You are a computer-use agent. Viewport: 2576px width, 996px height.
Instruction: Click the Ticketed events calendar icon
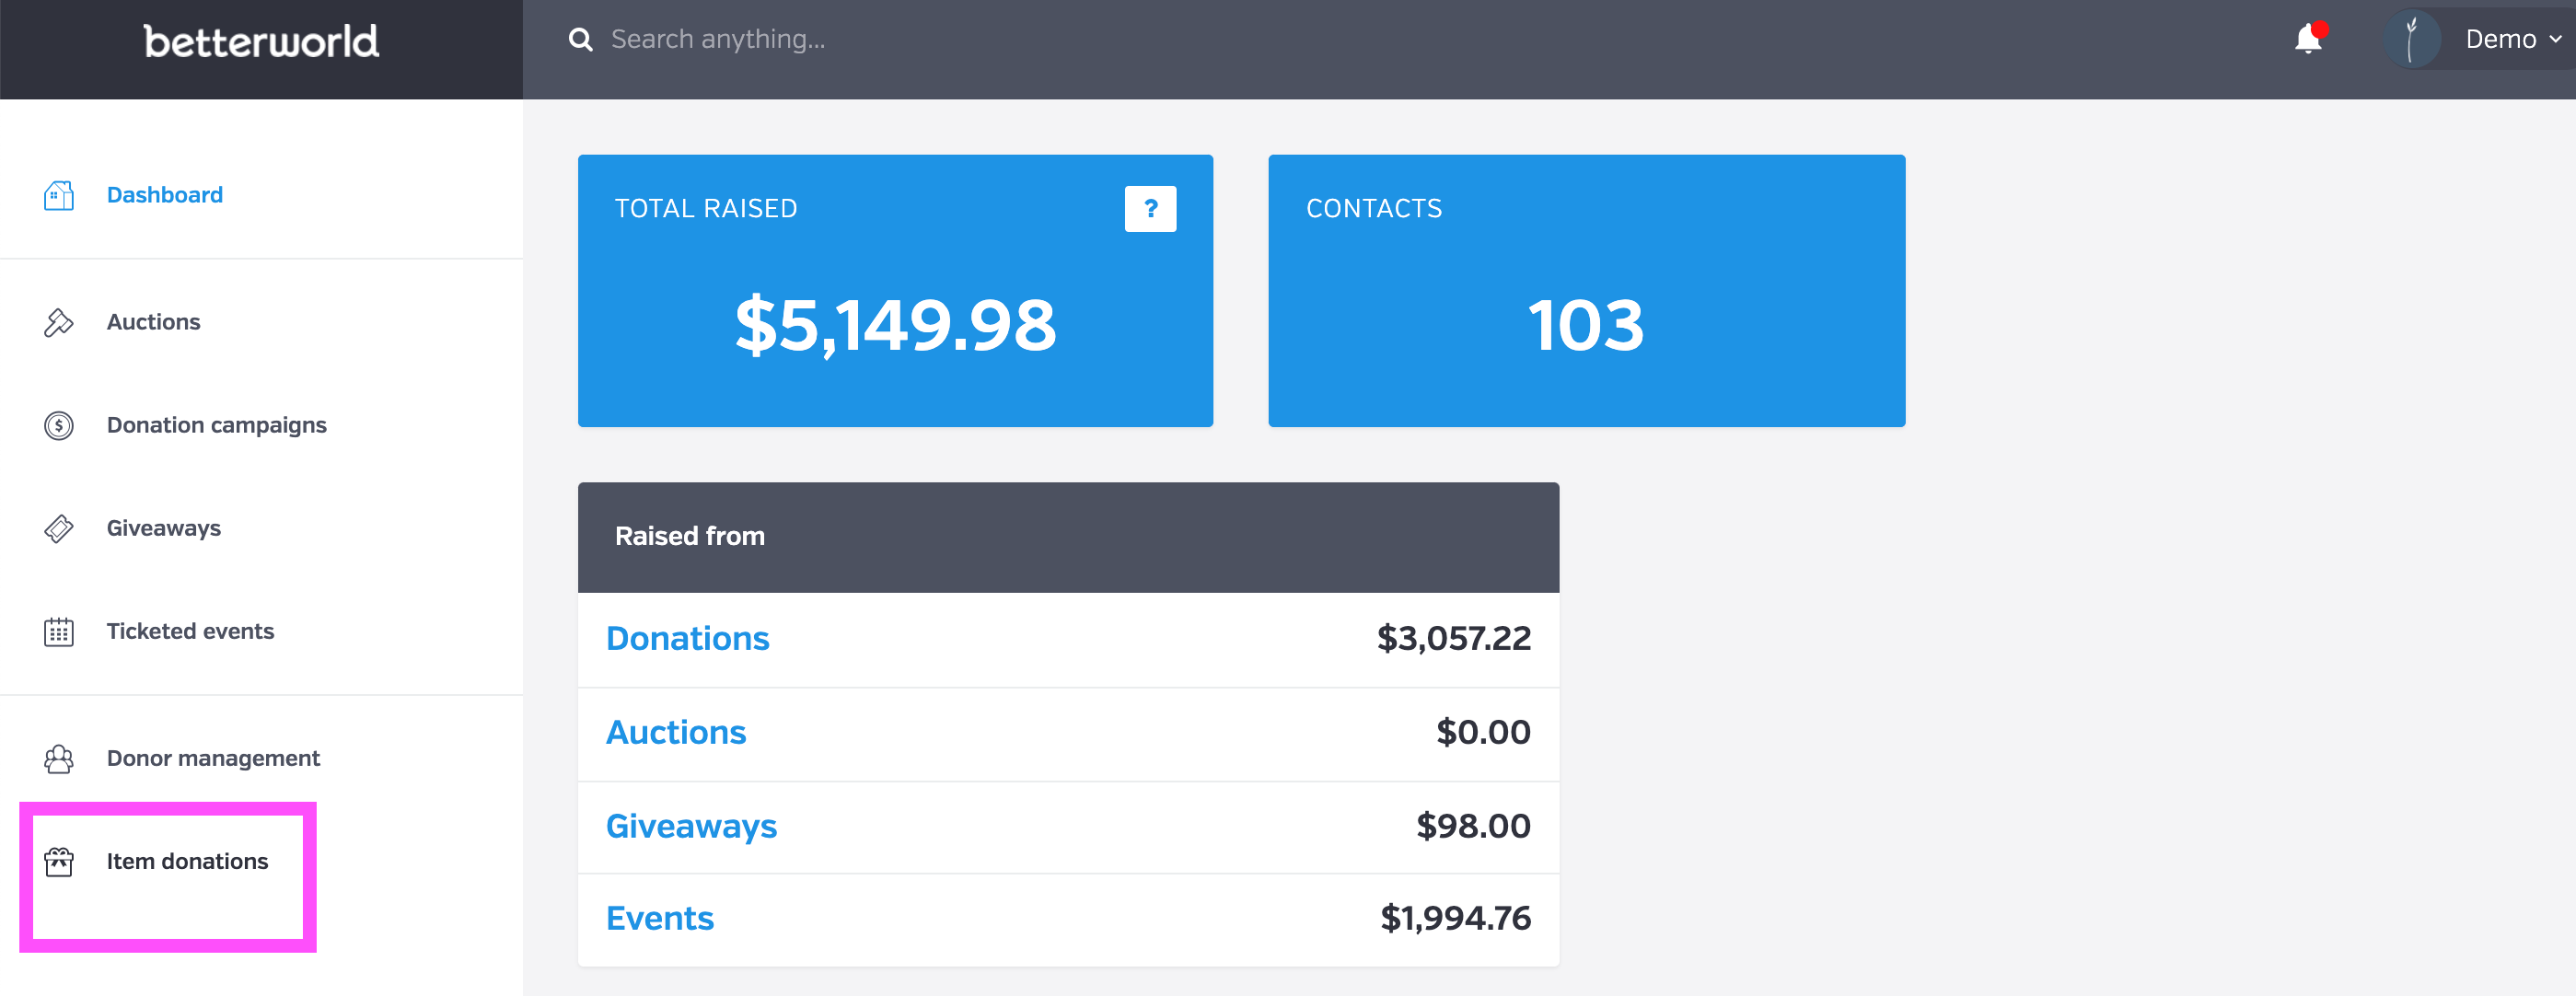59,631
